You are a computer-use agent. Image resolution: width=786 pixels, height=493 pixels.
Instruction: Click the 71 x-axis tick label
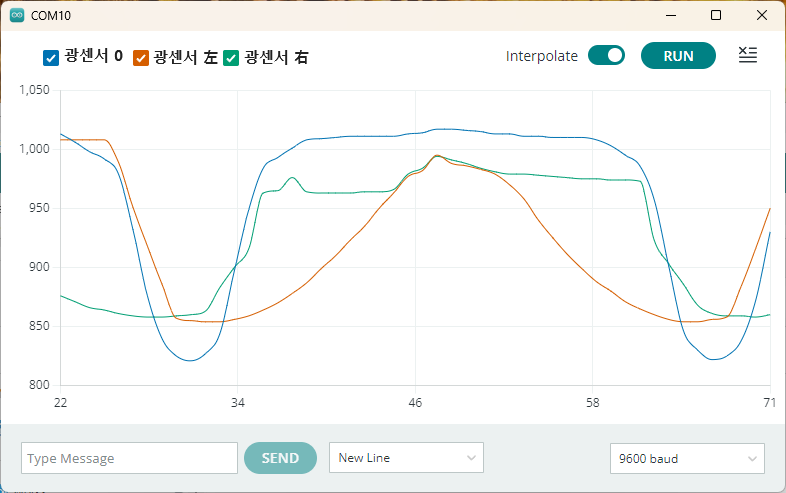coord(769,403)
